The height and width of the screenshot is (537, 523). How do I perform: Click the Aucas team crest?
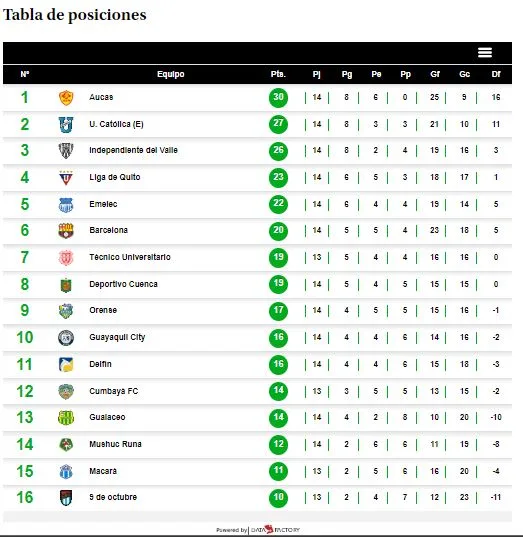tap(66, 98)
